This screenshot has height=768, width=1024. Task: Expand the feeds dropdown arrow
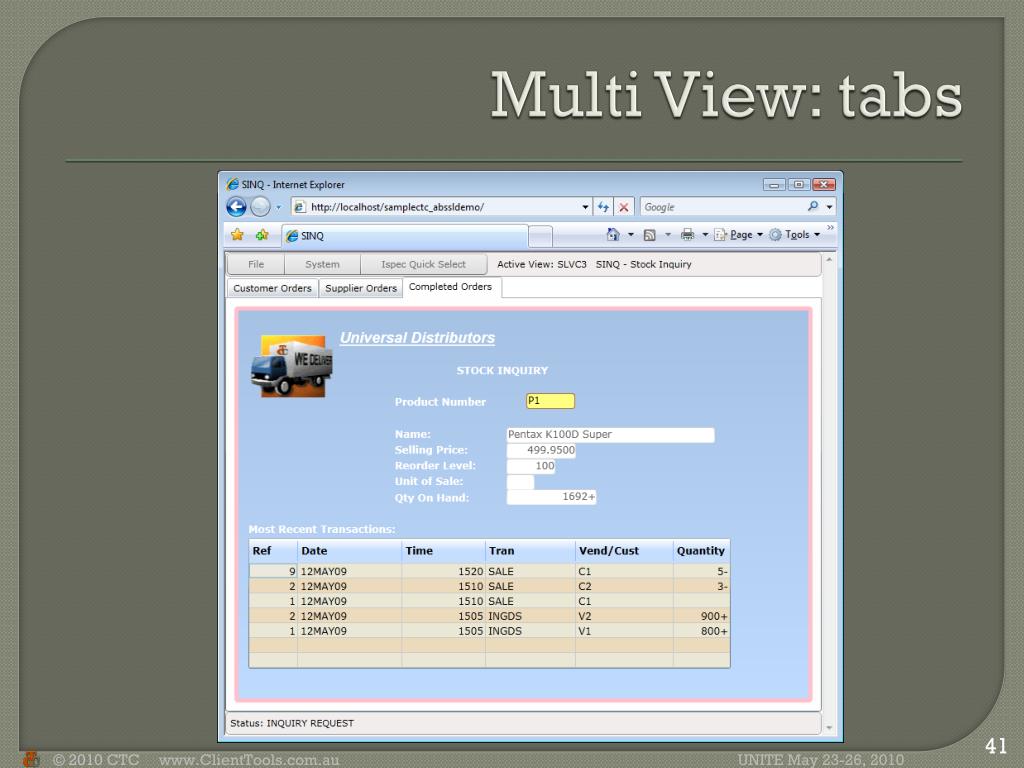point(667,234)
